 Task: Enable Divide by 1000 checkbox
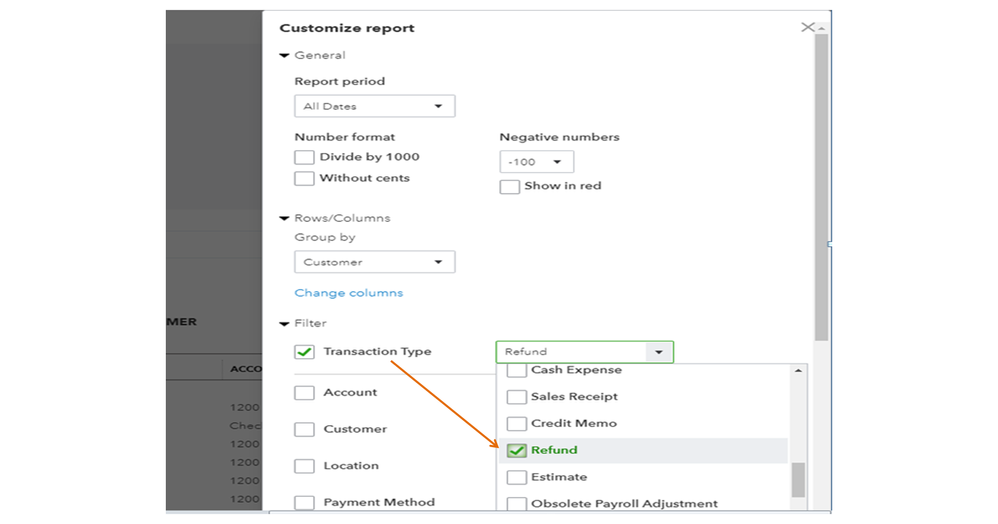click(x=305, y=157)
